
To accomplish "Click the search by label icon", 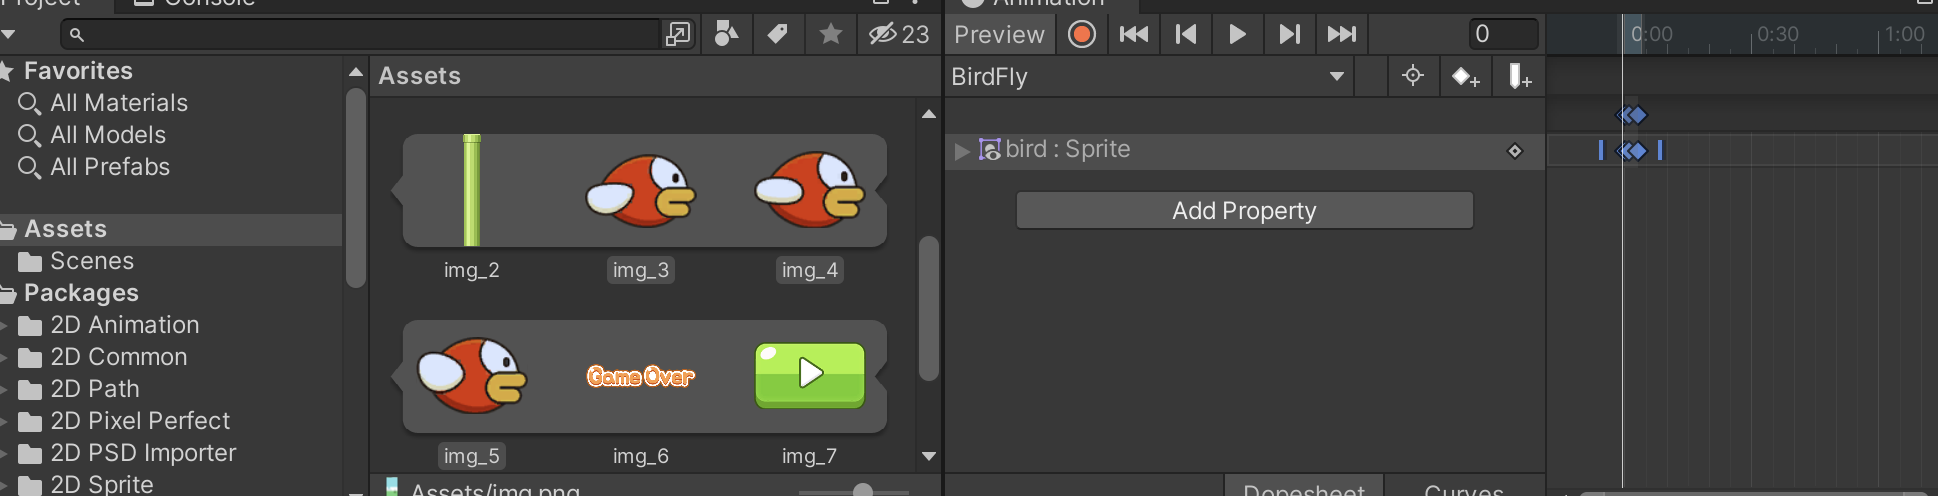I will (777, 34).
